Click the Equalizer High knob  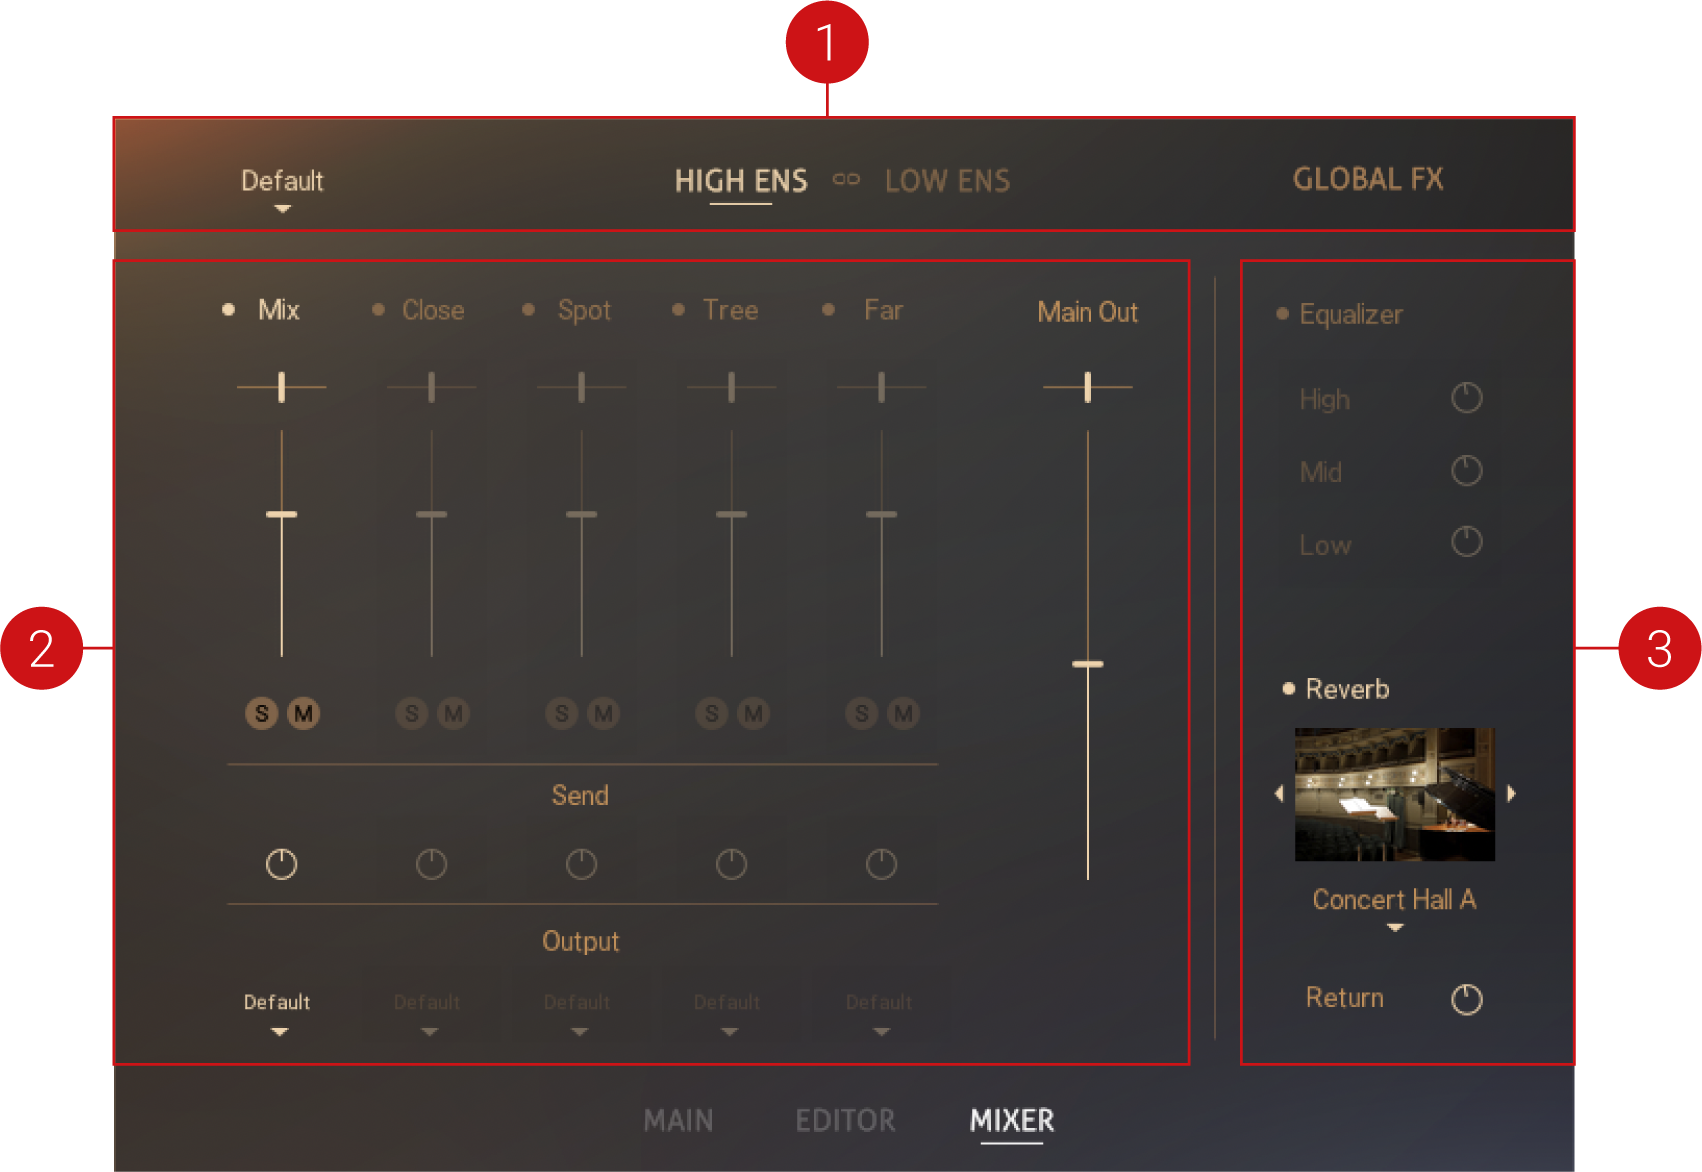pos(1466,398)
